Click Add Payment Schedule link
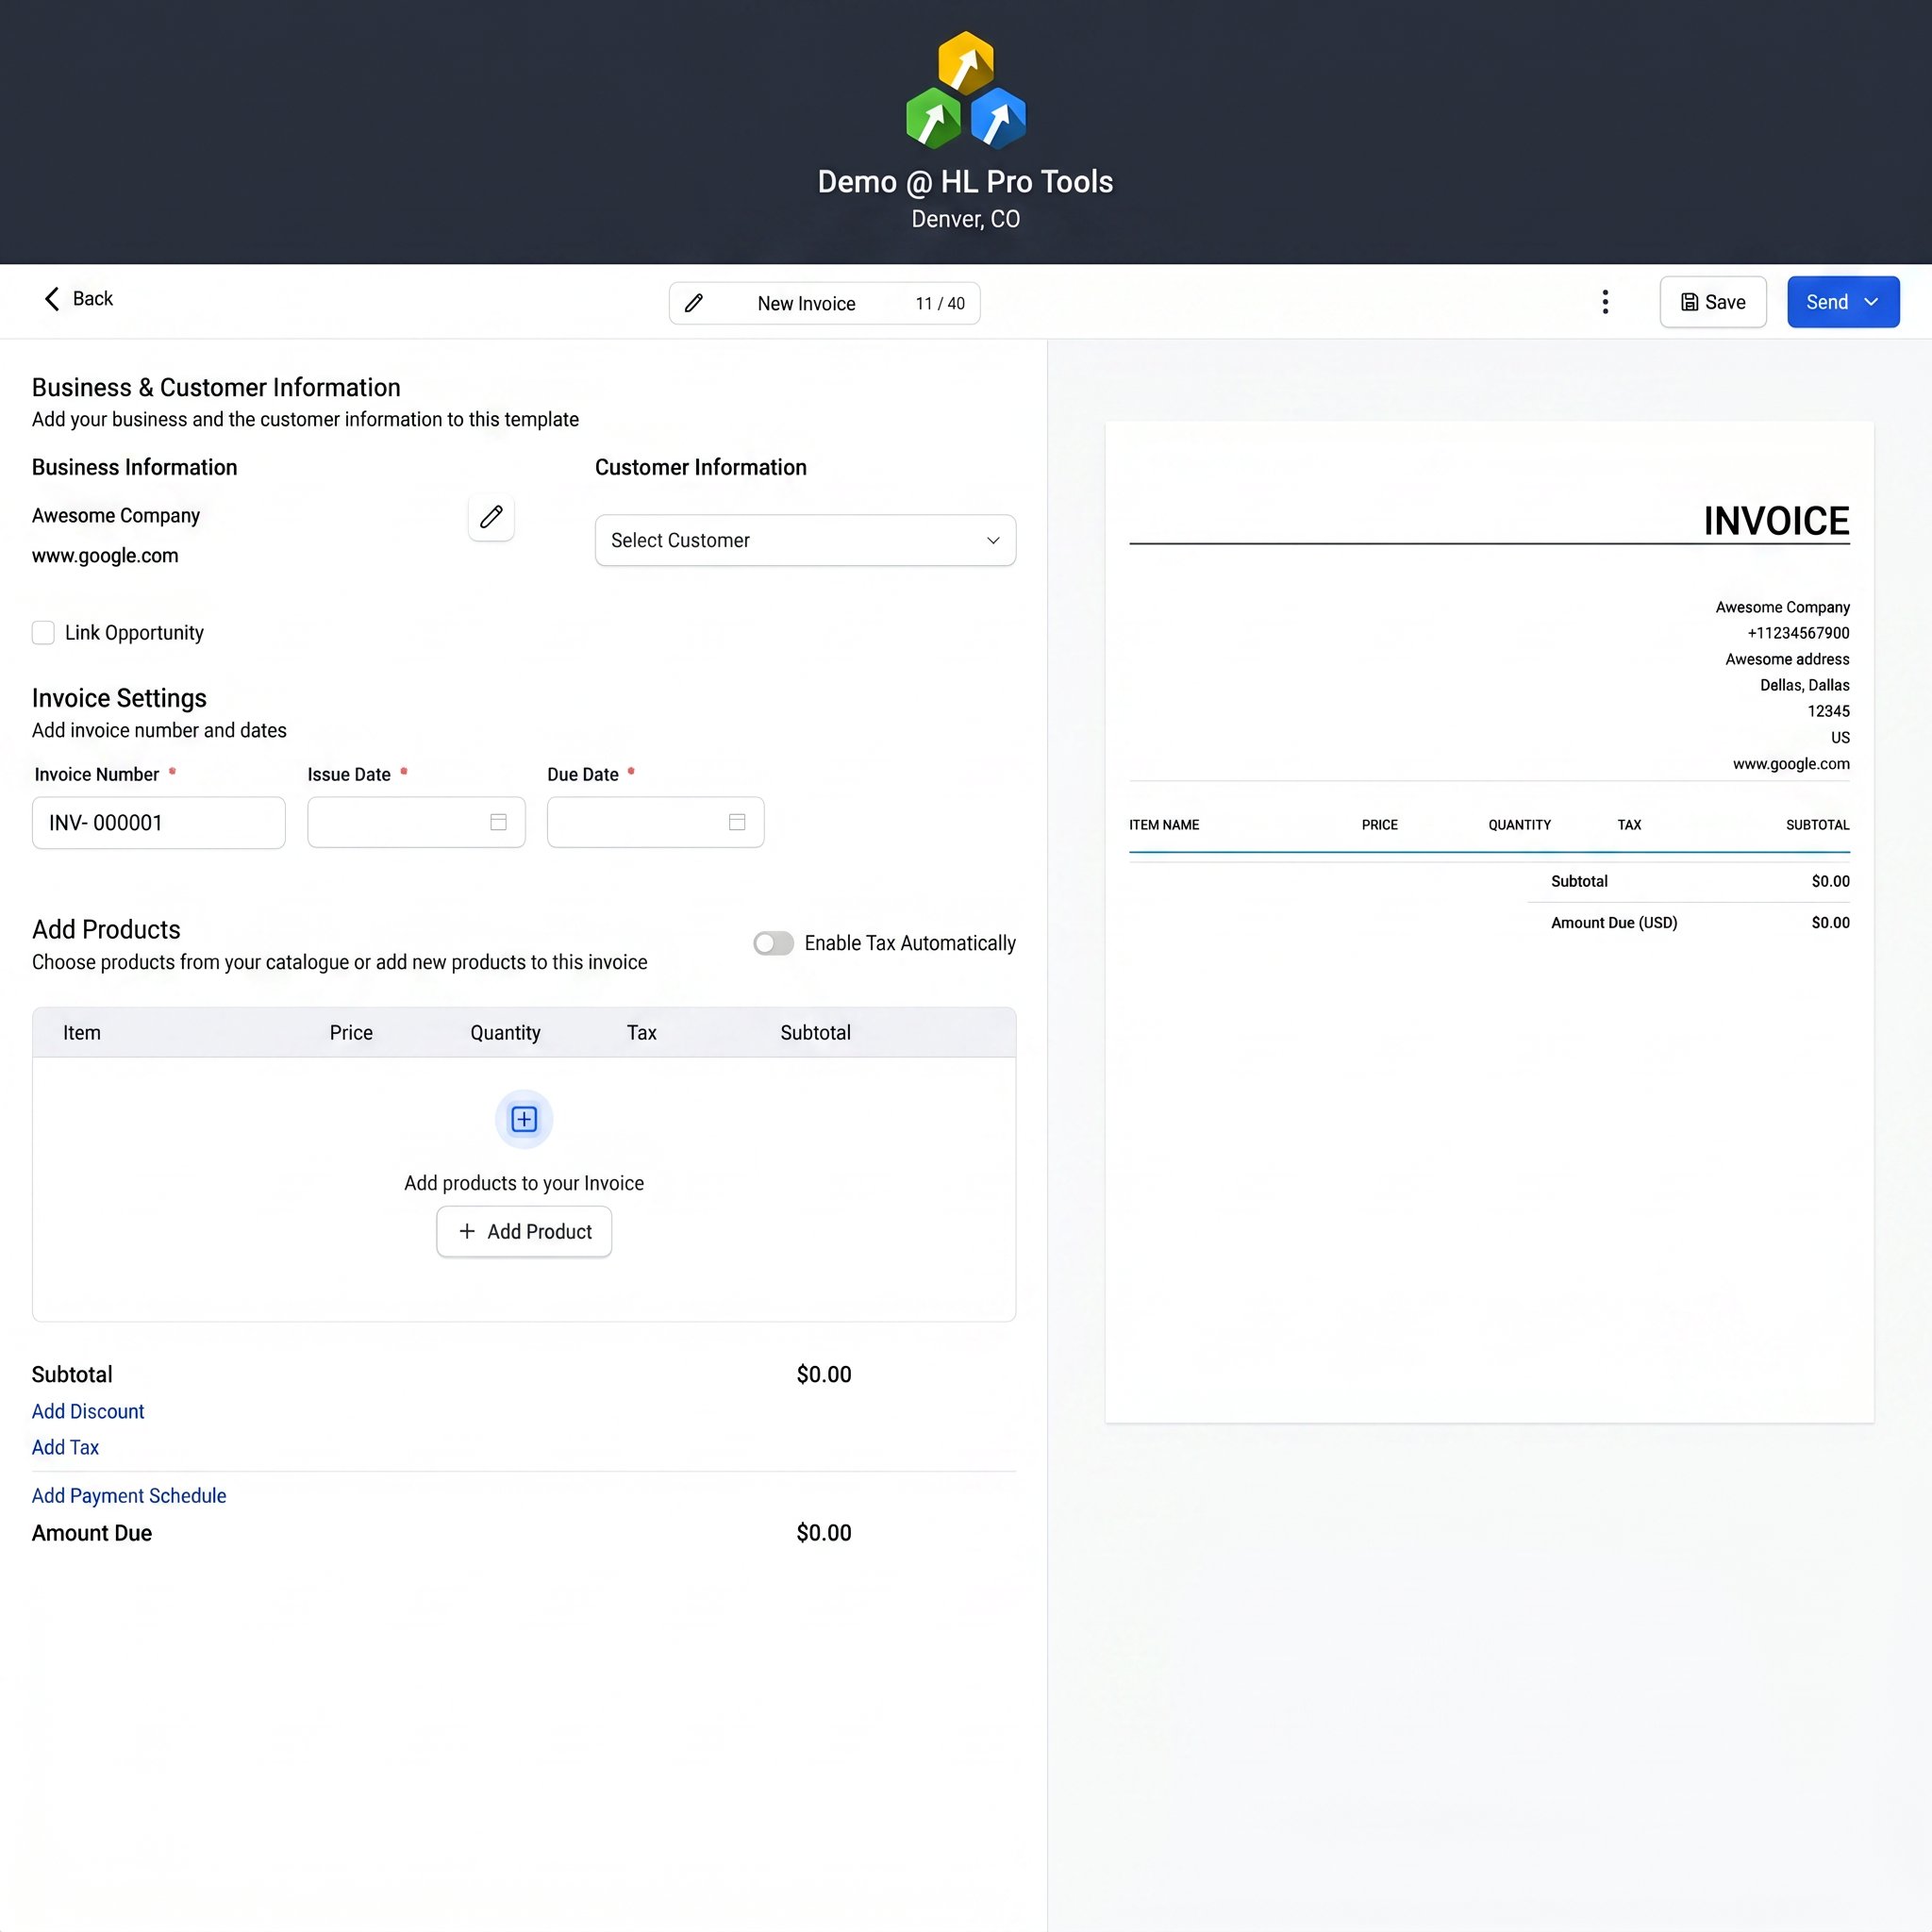Screen dimensions: 1932x1932 tap(129, 1495)
